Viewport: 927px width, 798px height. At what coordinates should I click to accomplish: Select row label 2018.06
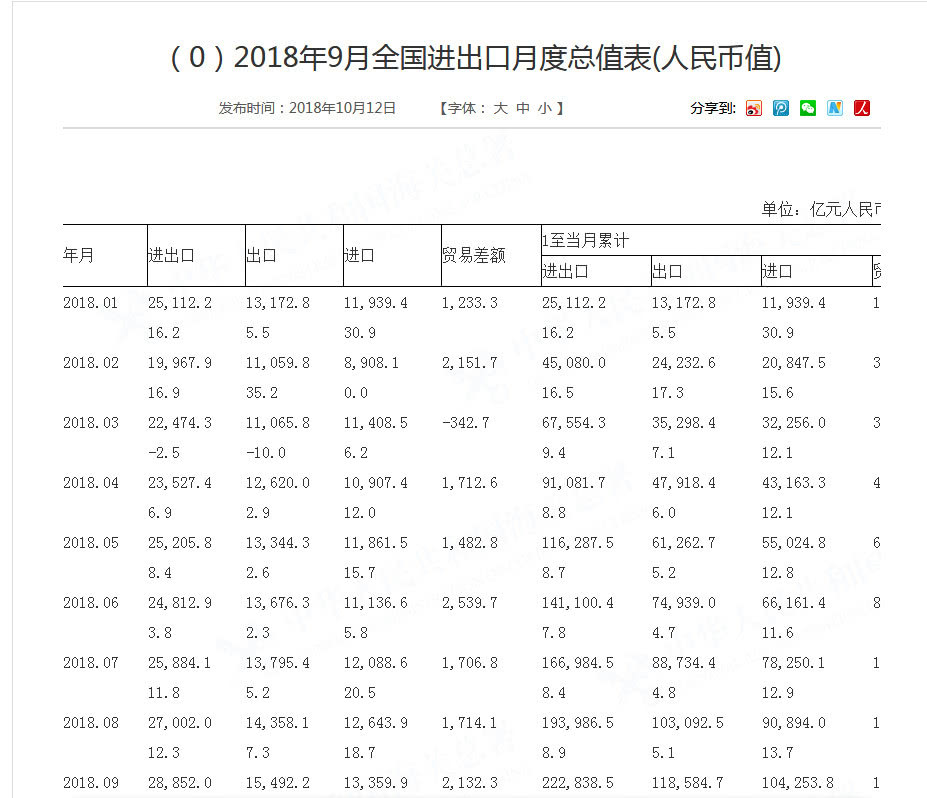tap(91, 603)
